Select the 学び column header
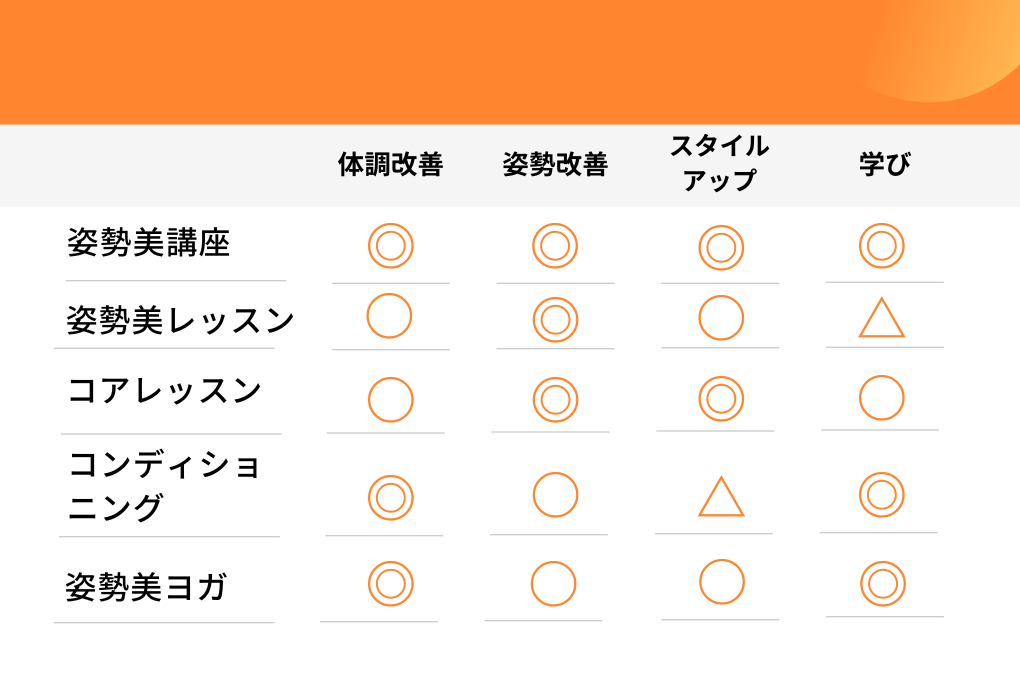The image size is (1020, 681). [x=884, y=164]
